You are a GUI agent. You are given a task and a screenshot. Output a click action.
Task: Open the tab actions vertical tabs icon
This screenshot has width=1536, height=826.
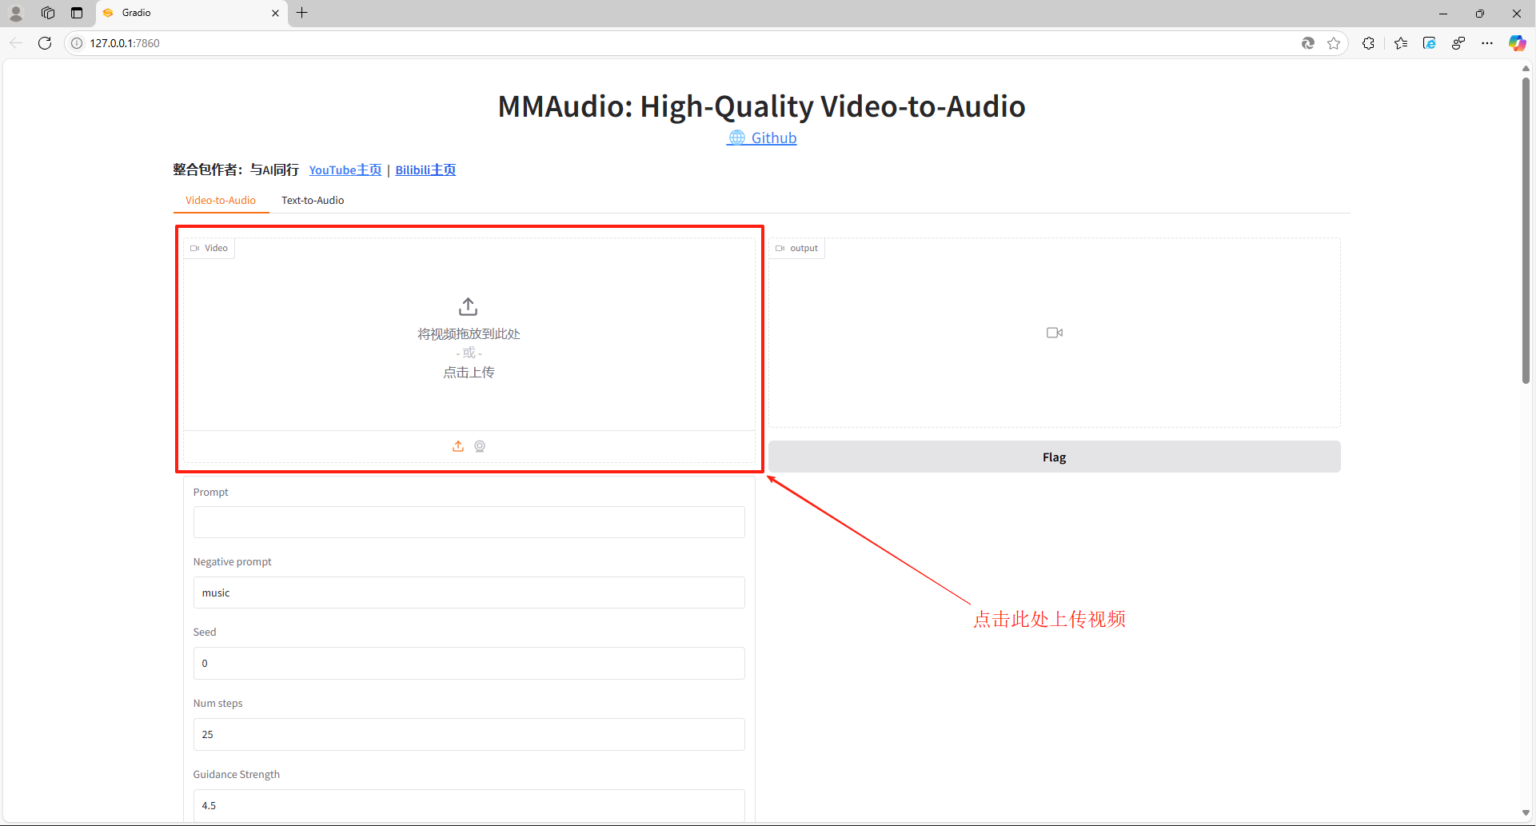(x=77, y=13)
